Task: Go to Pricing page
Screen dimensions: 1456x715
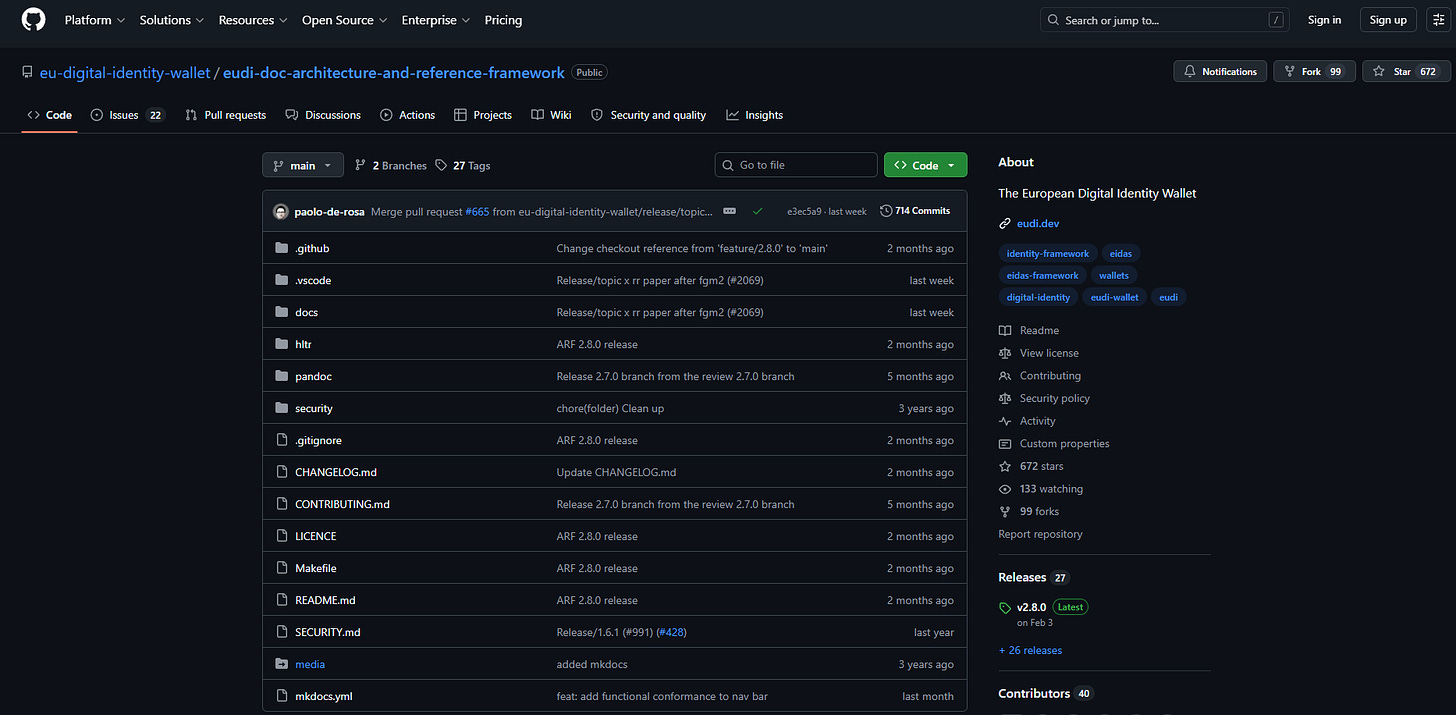Action: point(503,20)
